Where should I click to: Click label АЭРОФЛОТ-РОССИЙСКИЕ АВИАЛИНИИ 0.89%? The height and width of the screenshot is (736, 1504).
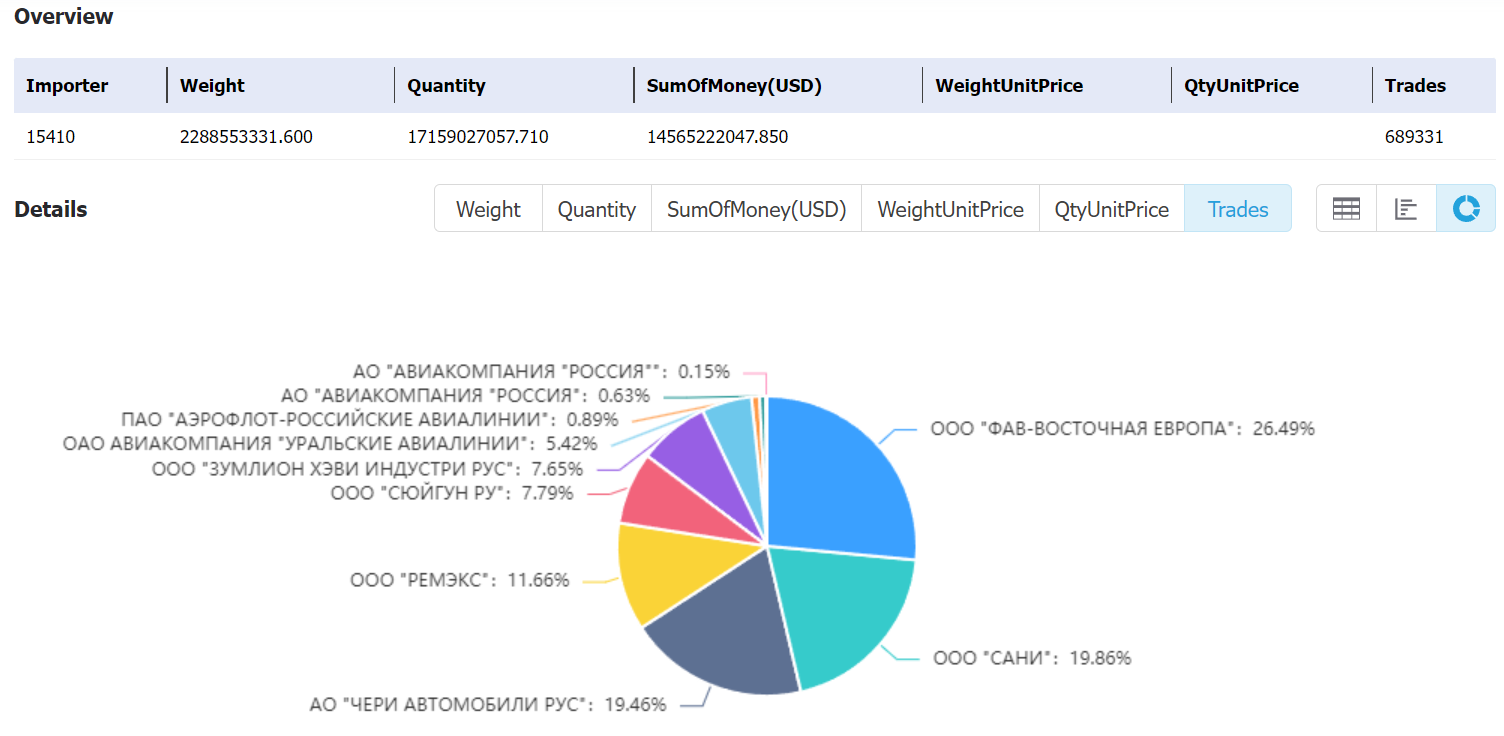pos(369,419)
